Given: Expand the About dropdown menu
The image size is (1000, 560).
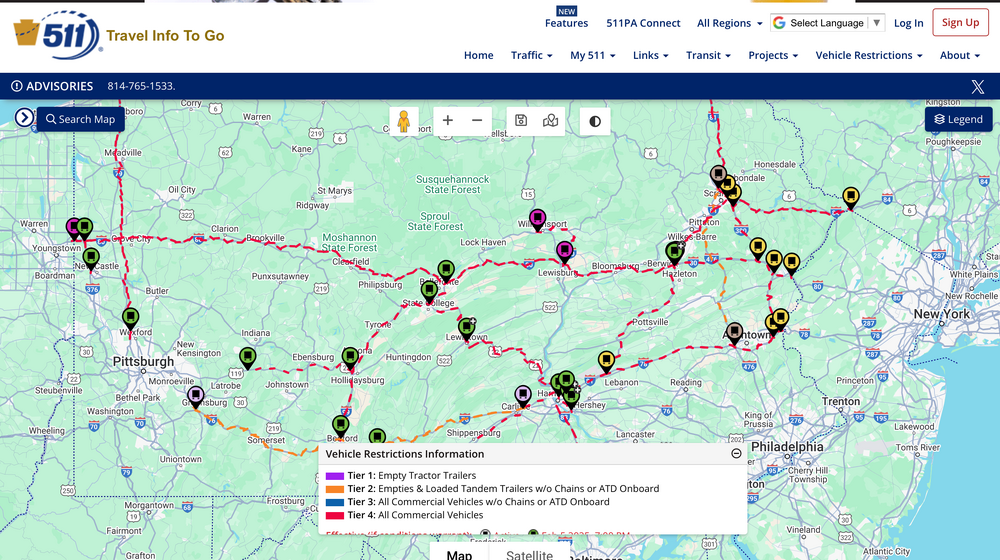Looking at the screenshot, I should tap(959, 55).
